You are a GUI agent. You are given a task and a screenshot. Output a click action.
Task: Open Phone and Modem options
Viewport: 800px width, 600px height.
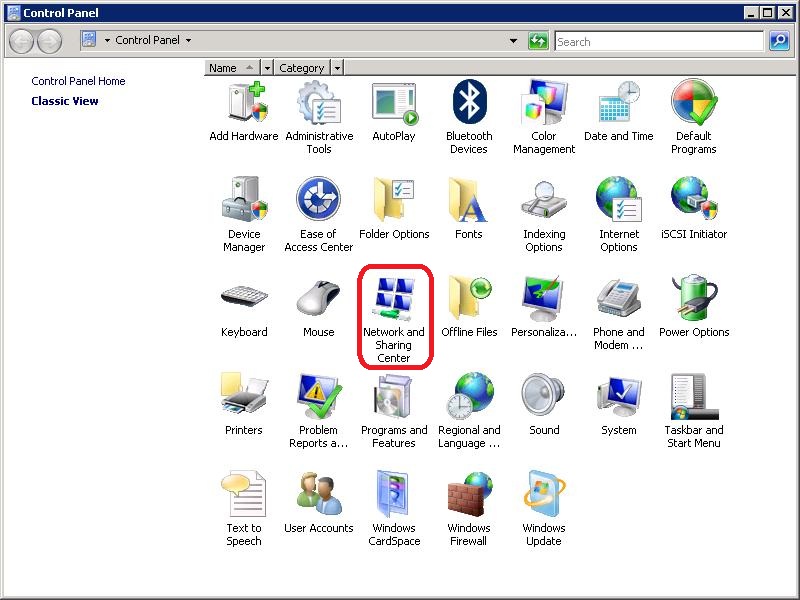point(619,313)
